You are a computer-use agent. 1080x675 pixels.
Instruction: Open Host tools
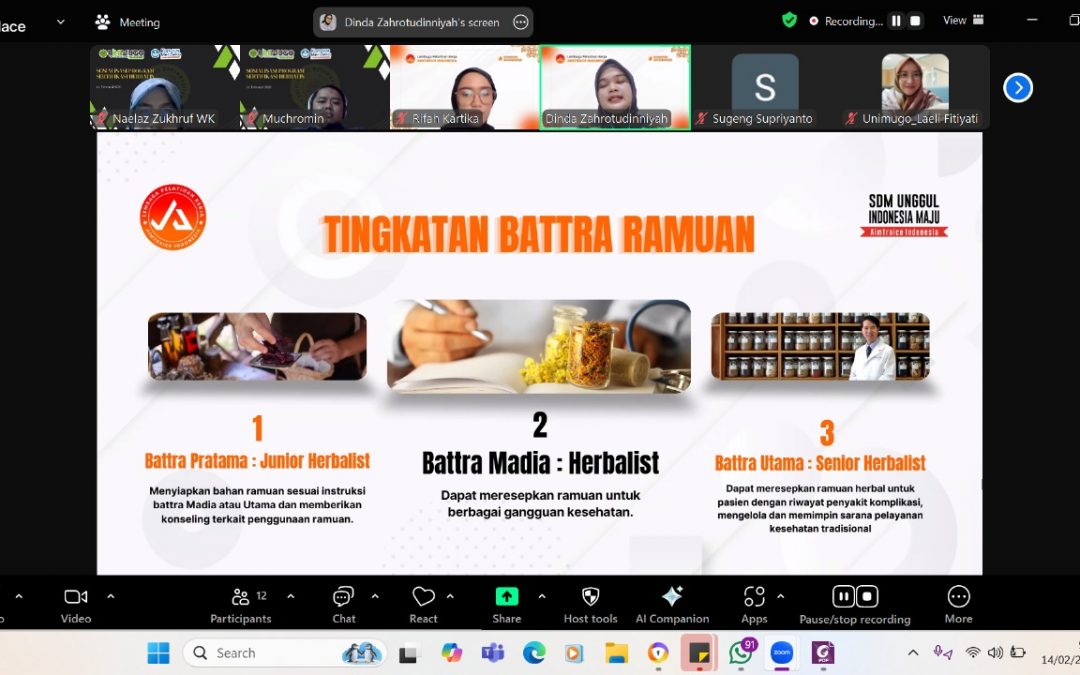[x=590, y=605]
